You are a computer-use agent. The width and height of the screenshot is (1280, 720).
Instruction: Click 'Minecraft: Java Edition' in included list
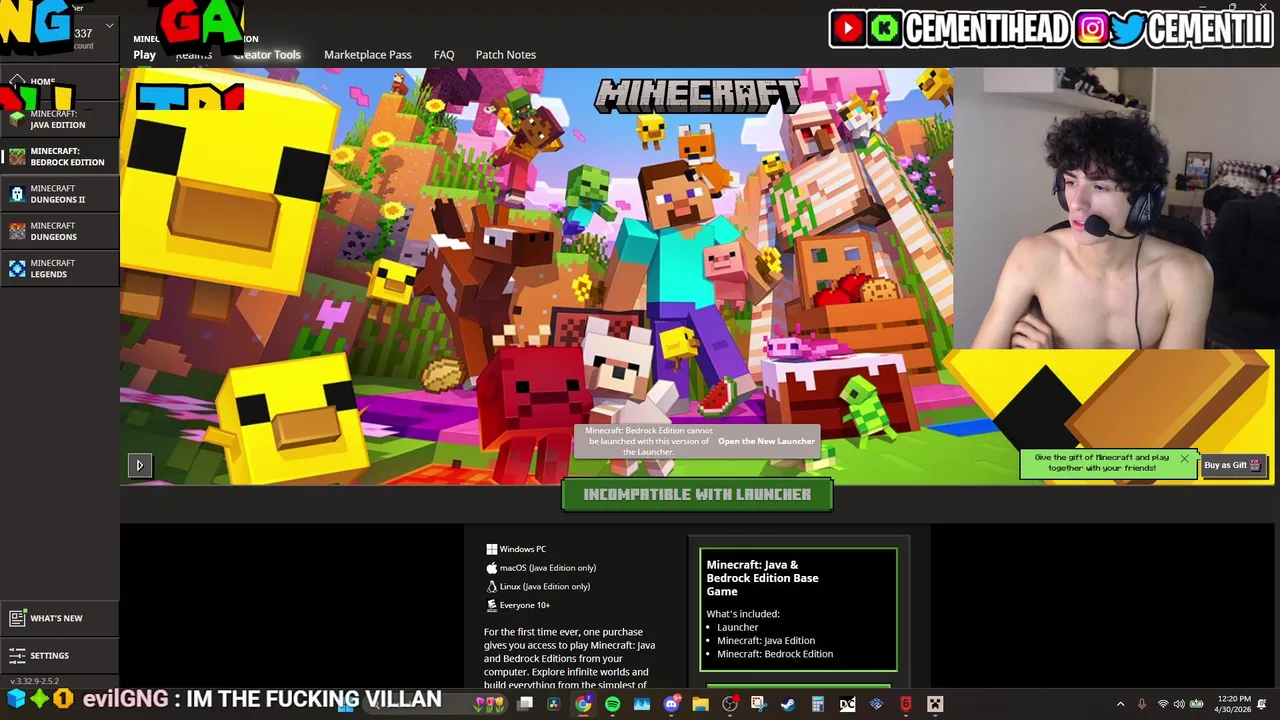[766, 641]
